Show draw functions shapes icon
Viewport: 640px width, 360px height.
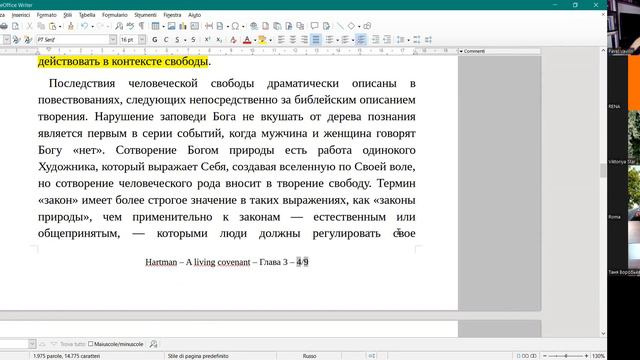367,26
